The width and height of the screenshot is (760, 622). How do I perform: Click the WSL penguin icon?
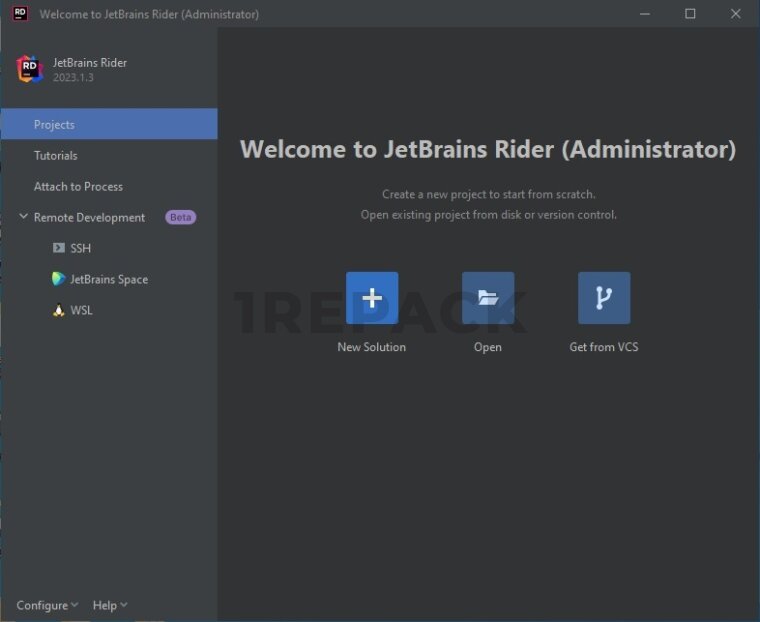coord(58,310)
